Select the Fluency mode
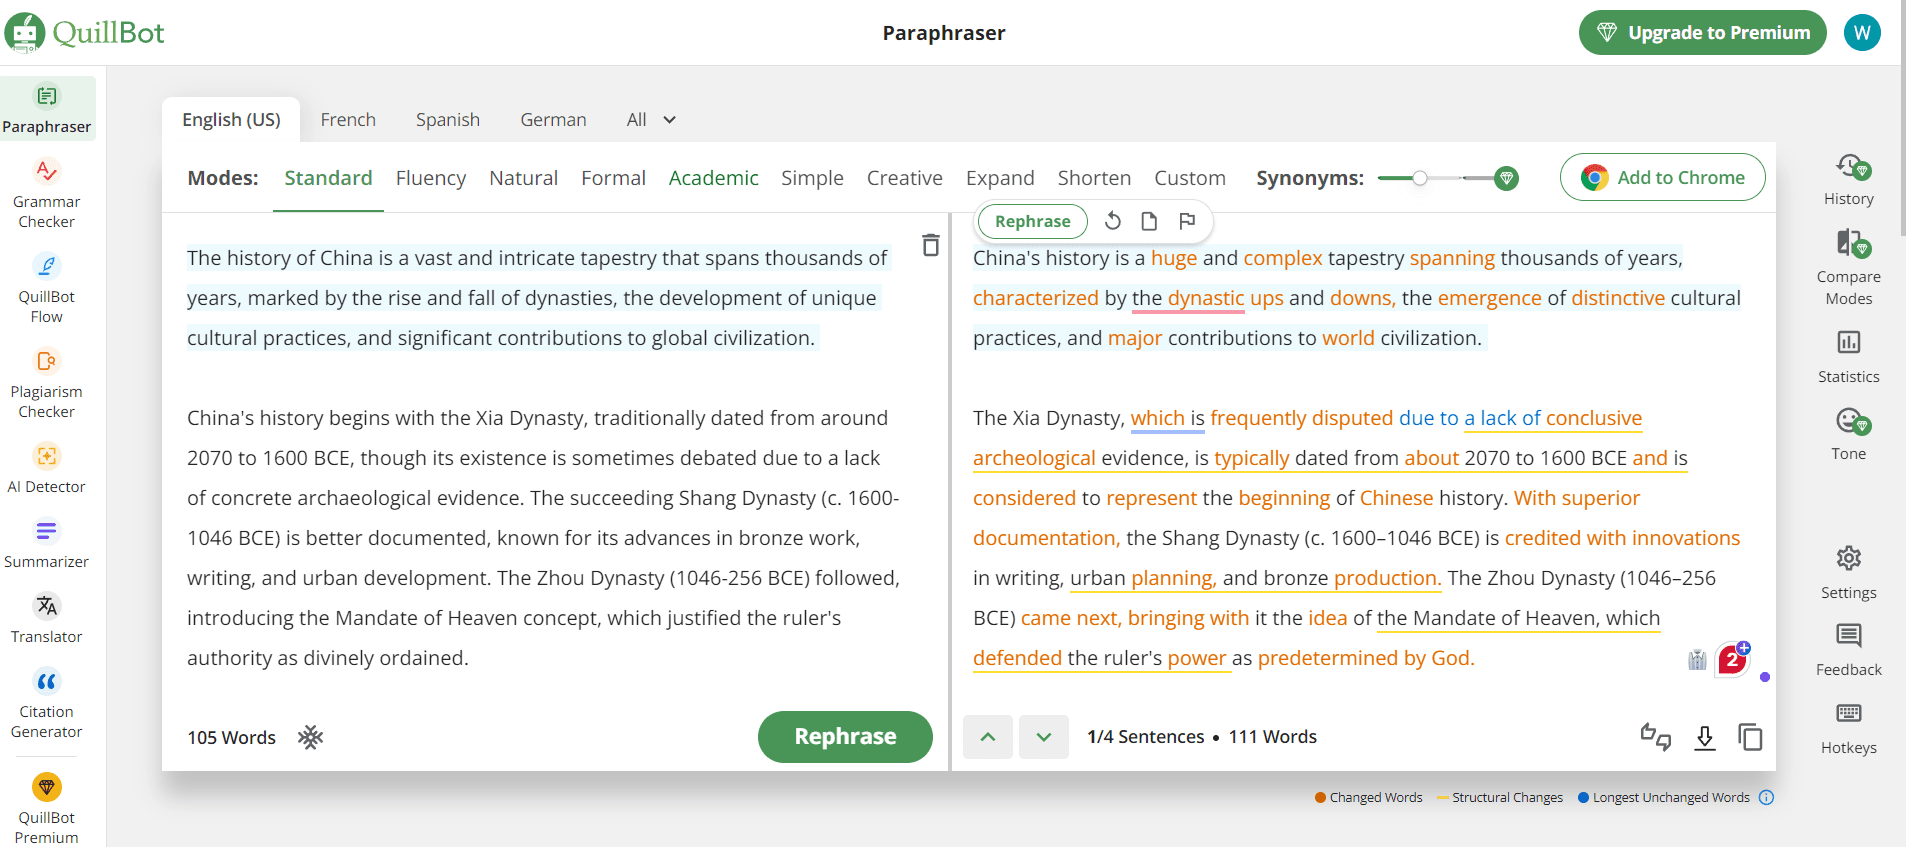The width and height of the screenshot is (1906, 847). [430, 178]
